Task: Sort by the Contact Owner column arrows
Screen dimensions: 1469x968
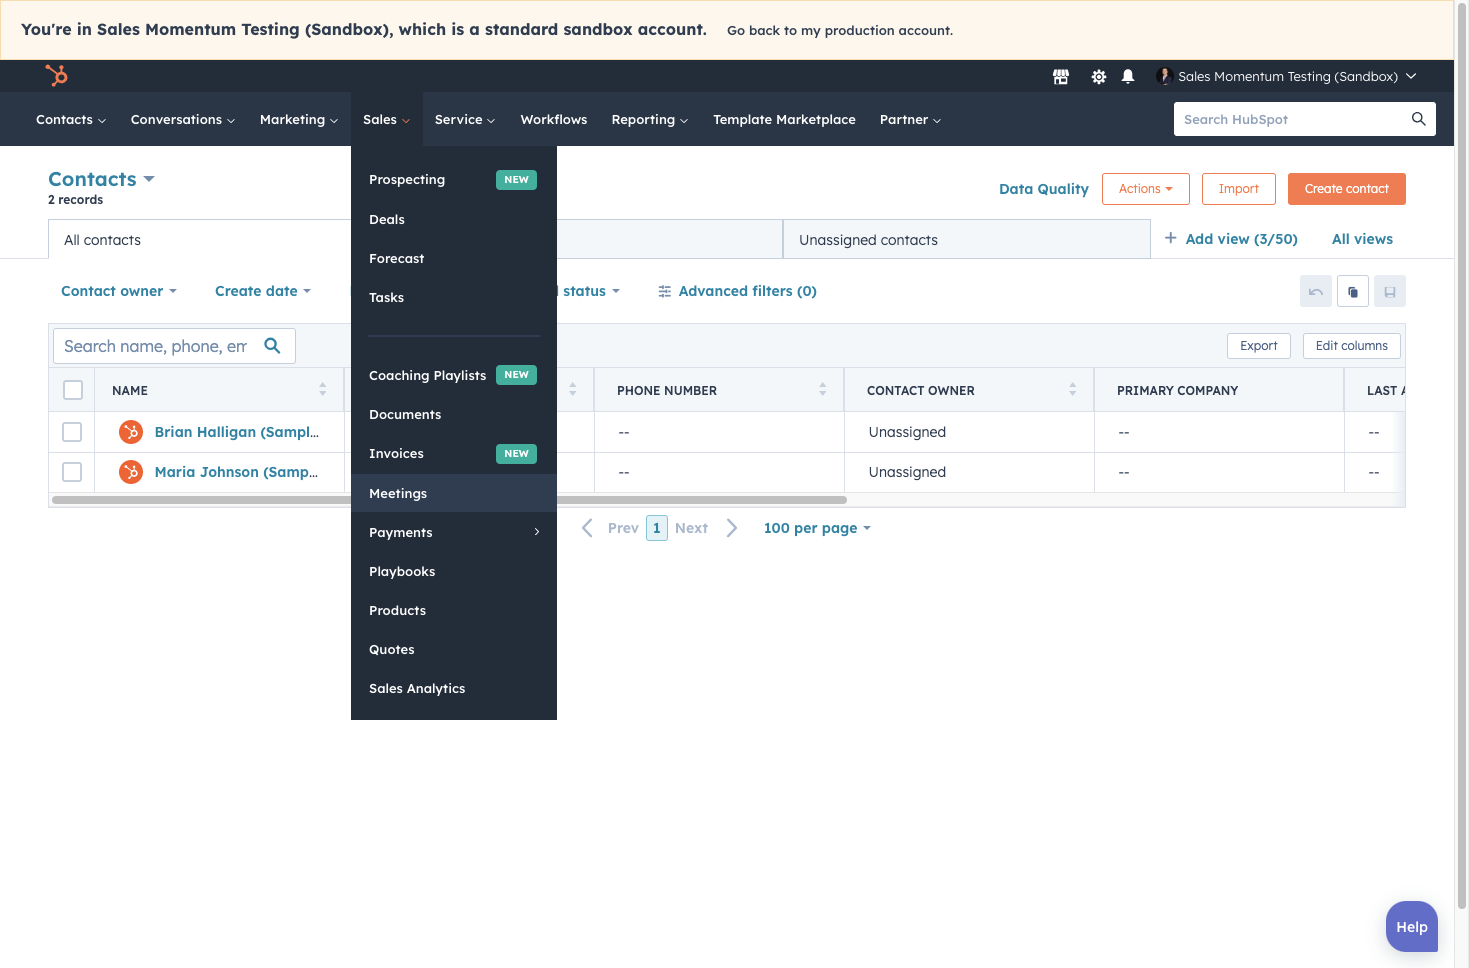Action: [1072, 390]
